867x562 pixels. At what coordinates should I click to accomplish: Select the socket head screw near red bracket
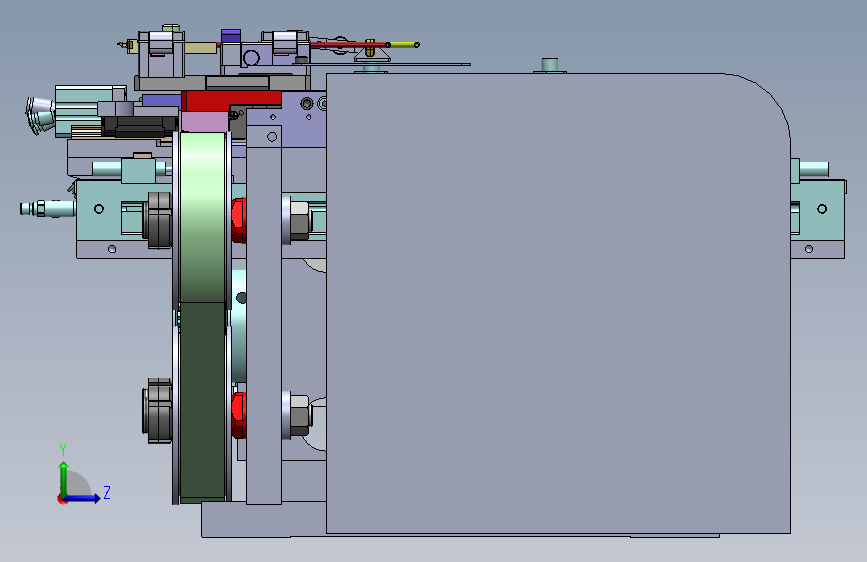[x=307, y=103]
